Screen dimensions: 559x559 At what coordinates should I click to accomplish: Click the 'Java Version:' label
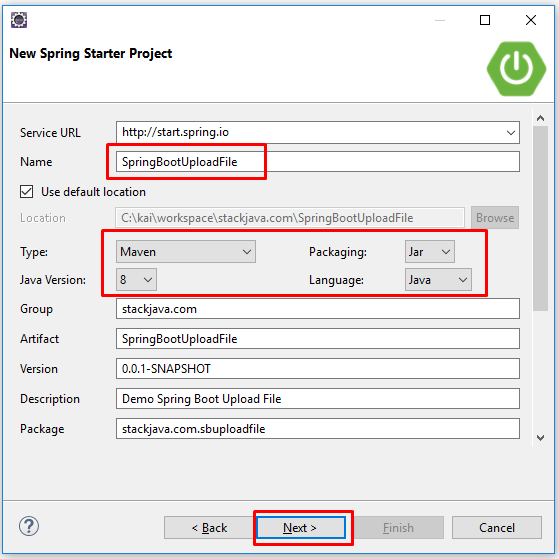[53, 280]
